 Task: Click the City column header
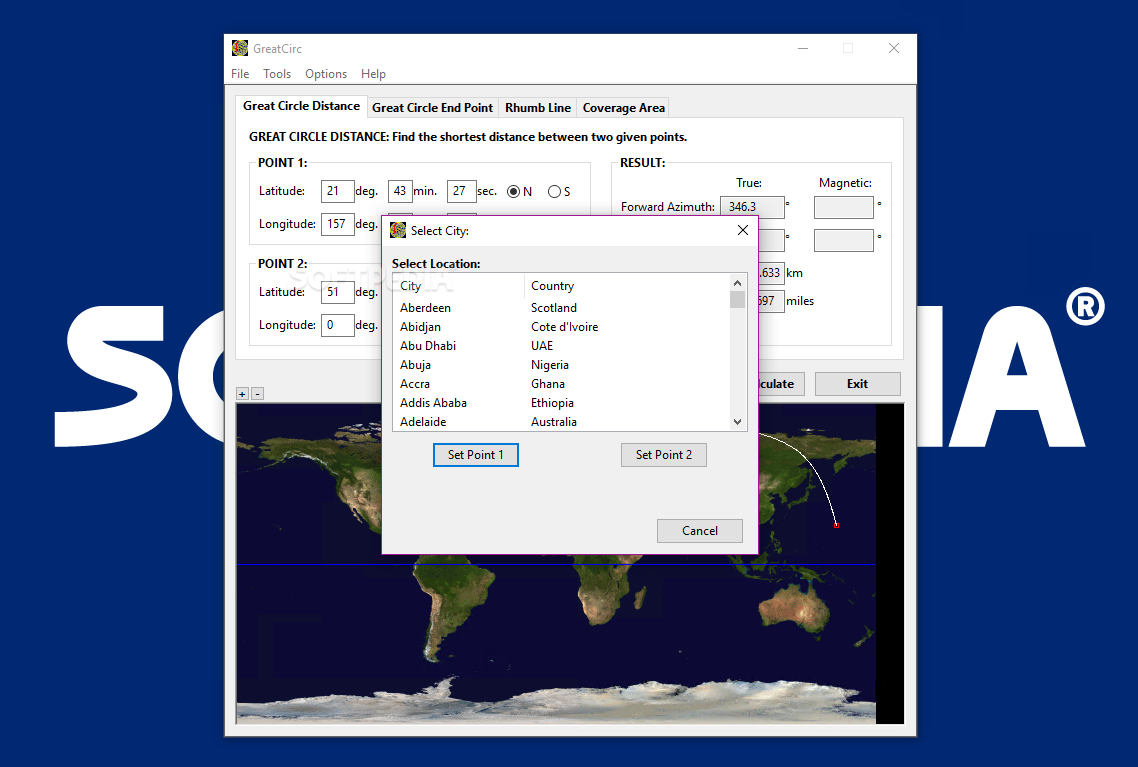tap(459, 286)
